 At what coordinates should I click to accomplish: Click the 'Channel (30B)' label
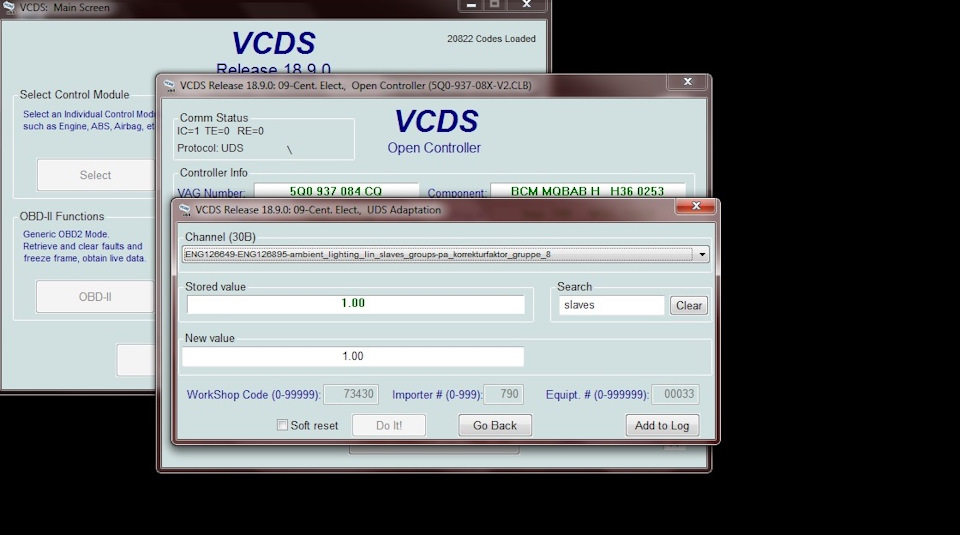tap(220, 237)
